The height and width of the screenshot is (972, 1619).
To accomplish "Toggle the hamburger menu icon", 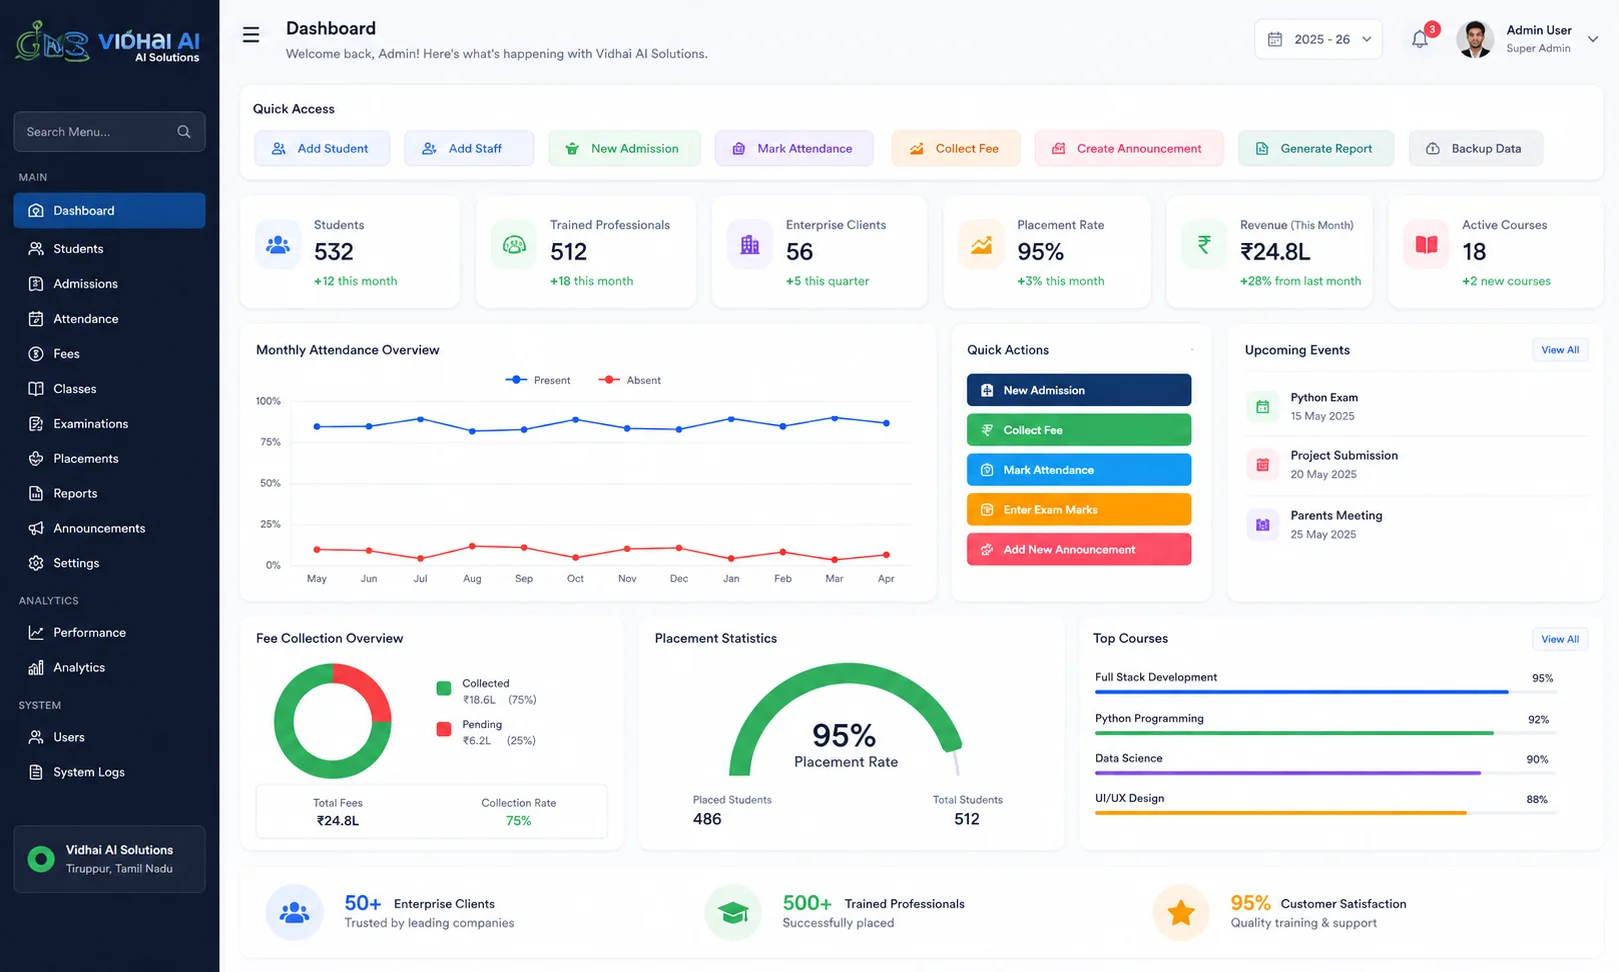I will [x=251, y=35].
